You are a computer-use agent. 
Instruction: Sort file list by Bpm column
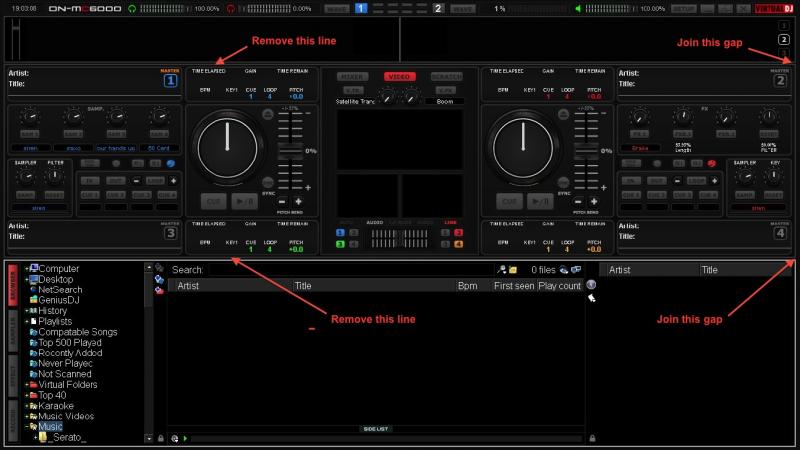pos(467,286)
